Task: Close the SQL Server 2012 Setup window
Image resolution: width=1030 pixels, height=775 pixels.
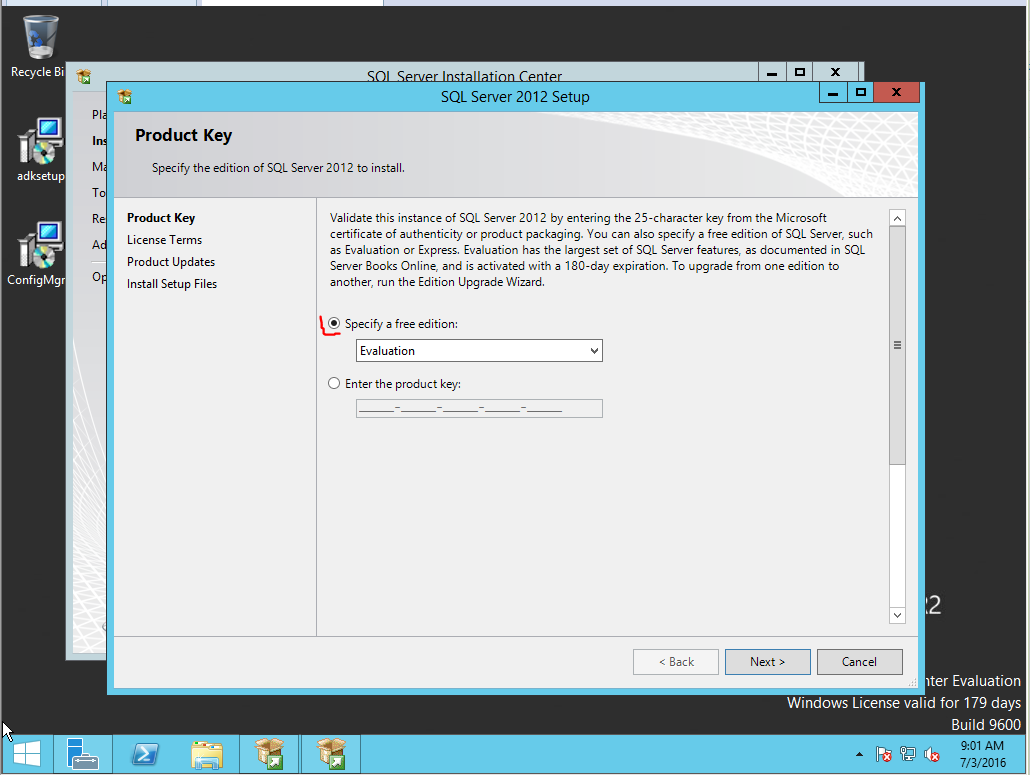Action: coord(896,93)
